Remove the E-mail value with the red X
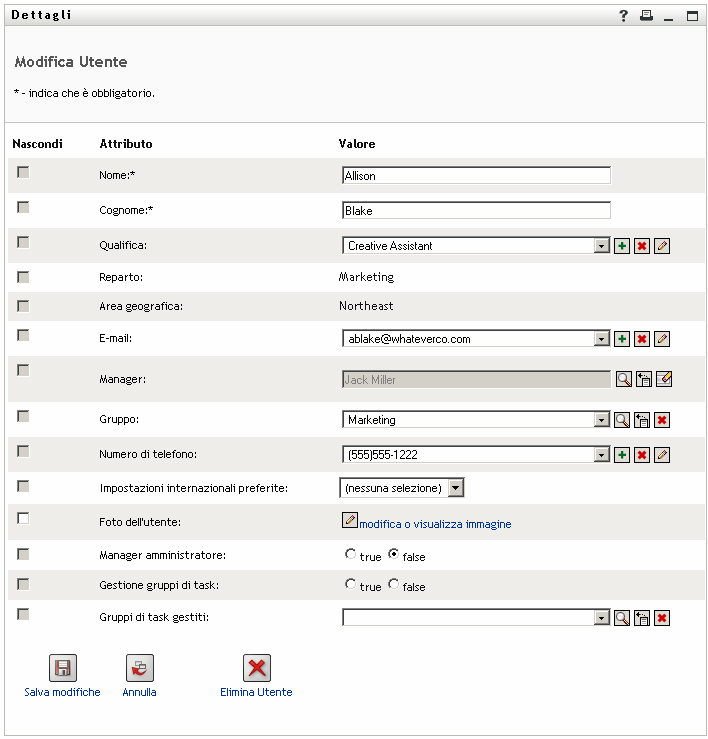 [x=642, y=339]
